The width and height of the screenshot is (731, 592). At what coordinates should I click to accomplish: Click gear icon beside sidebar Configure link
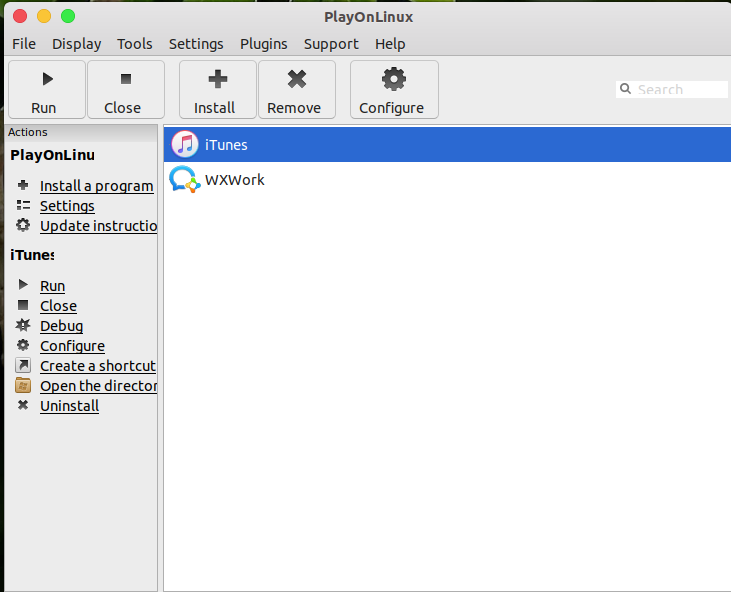(x=23, y=345)
